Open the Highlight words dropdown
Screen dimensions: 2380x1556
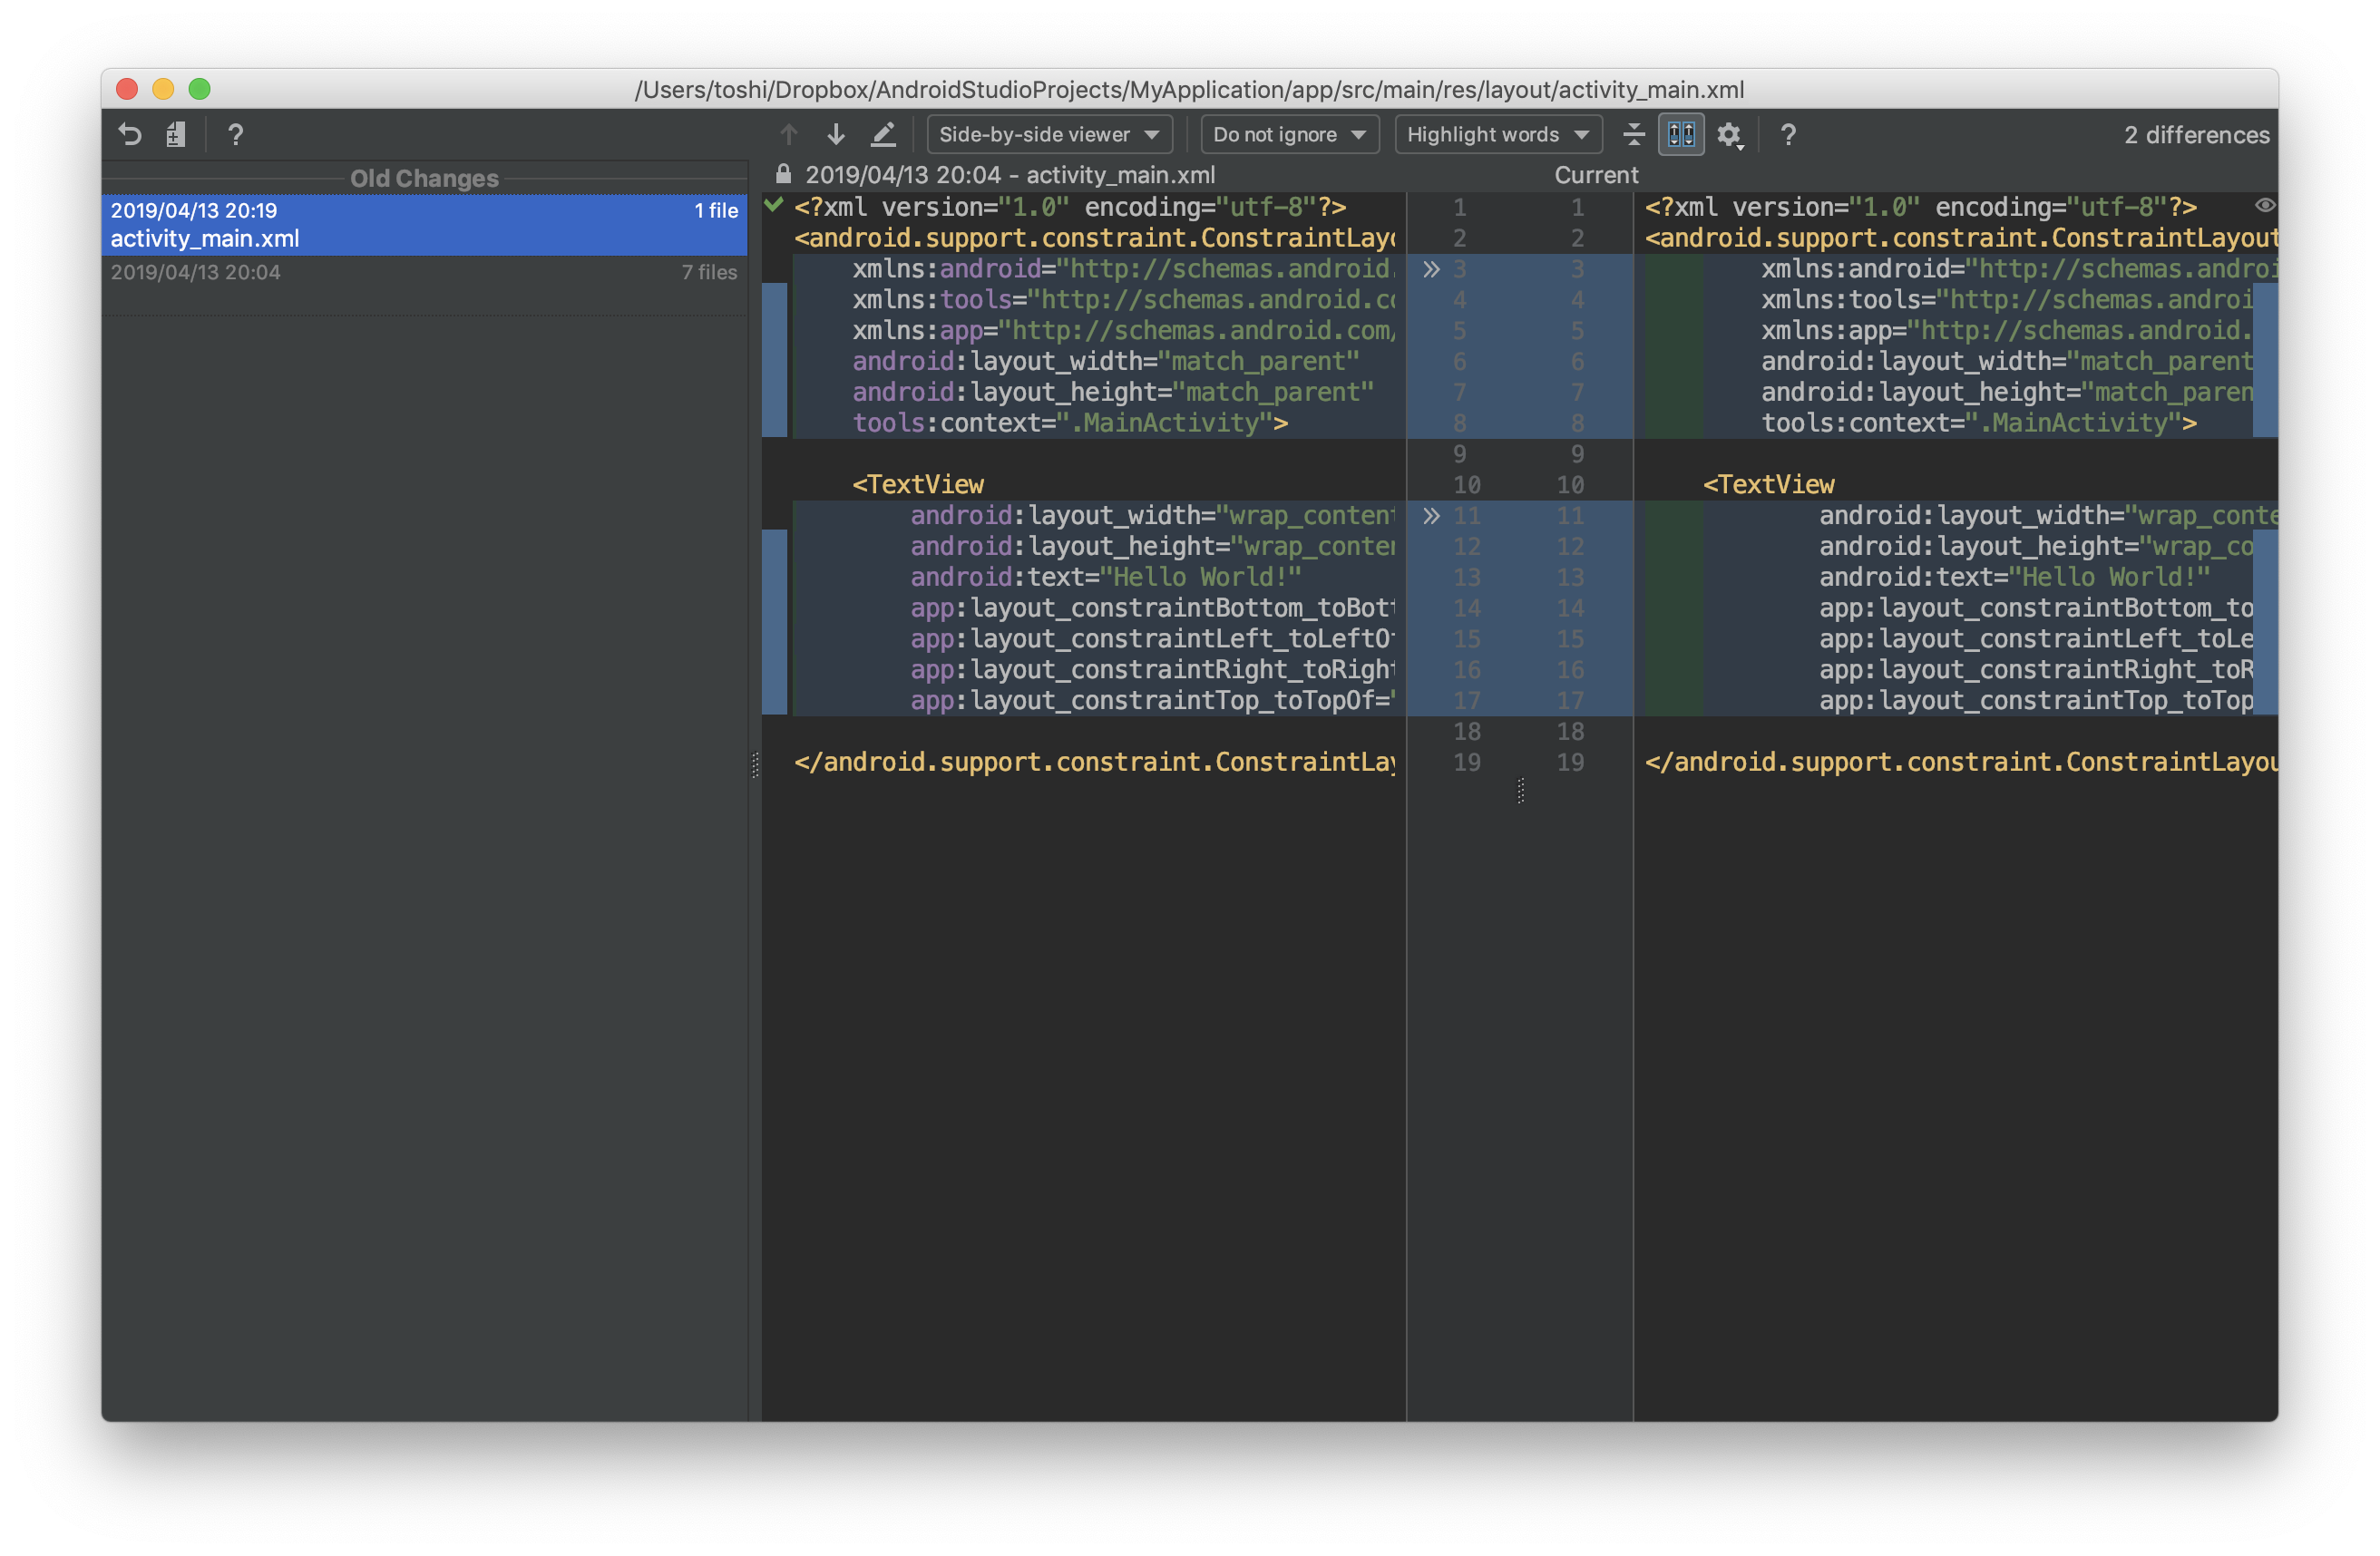pyautogui.click(x=1498, y=134)
